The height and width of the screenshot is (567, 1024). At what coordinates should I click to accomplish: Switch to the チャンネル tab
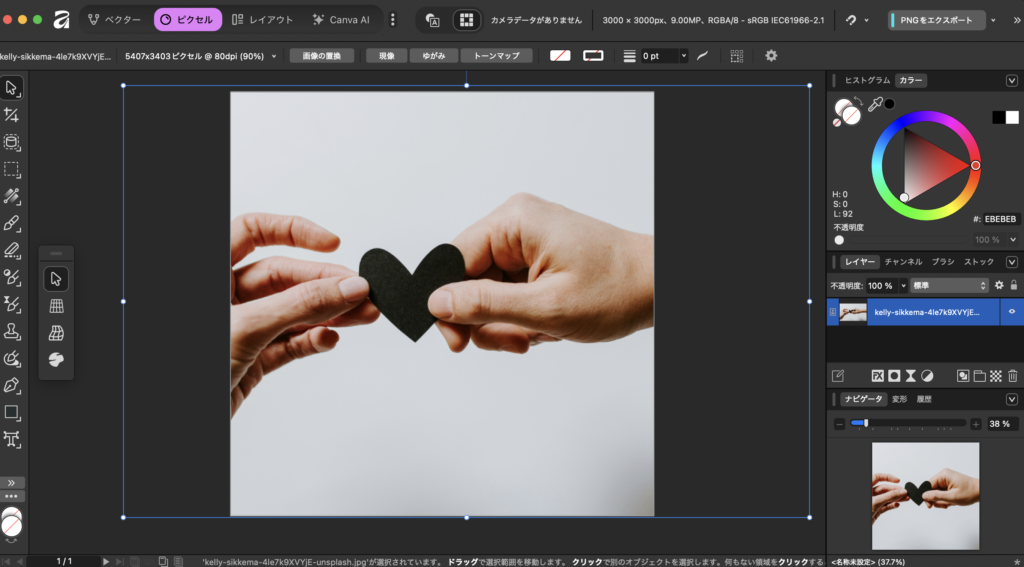pyautogui.click(x=902, y=262)
